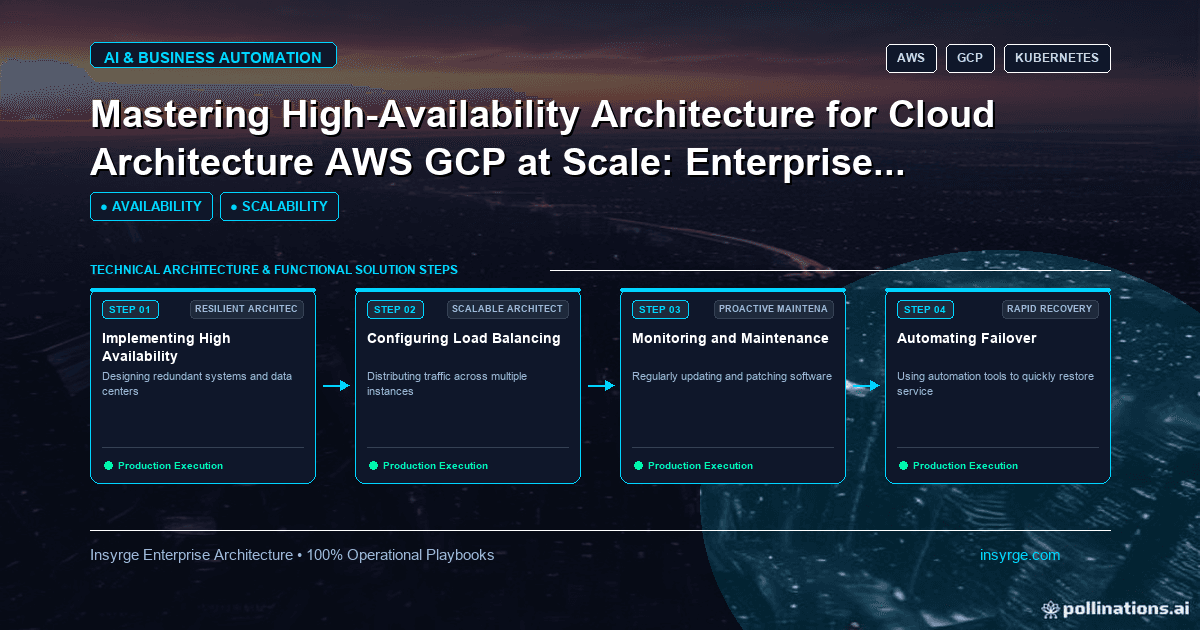
Task: Click green status dot in Step 04 card
Action: [903, 465]
